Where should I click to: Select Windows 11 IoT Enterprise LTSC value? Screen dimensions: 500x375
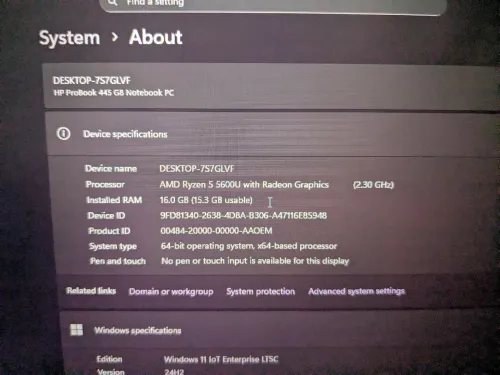point(221,359)
